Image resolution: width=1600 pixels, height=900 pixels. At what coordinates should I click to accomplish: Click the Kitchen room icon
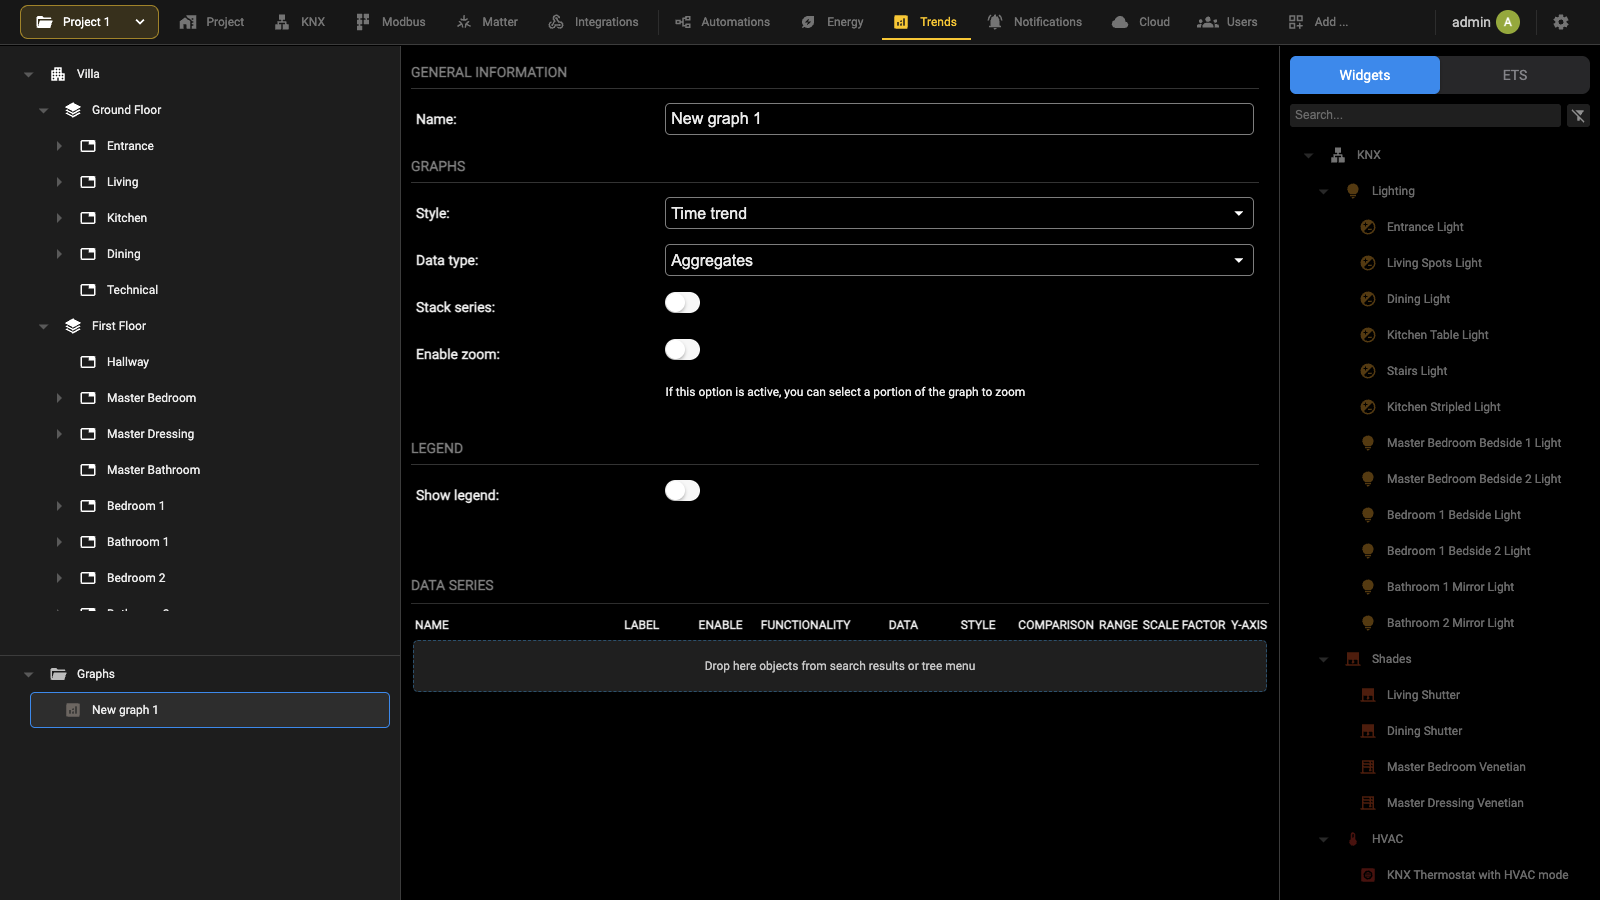[x=88, y=218]
